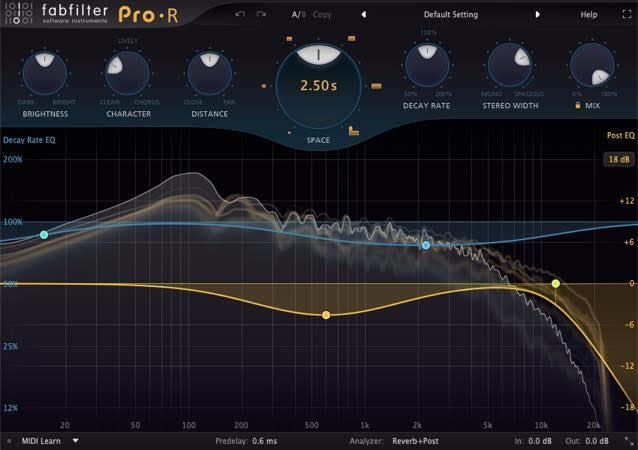
Task: Click the Distance knob
Action: pos(210,73)
